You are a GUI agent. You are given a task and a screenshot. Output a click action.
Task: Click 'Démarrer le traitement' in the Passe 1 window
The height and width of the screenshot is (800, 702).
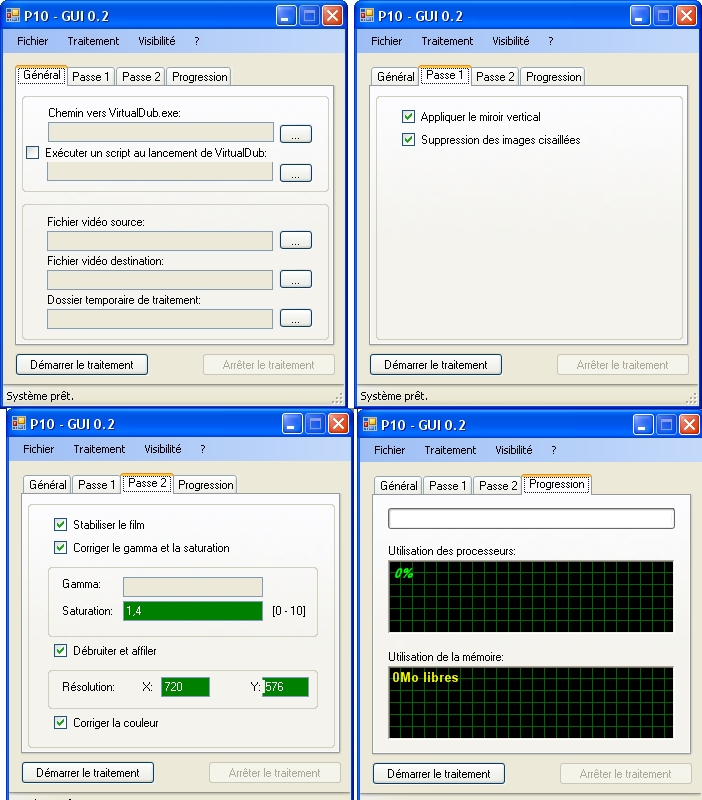click(x=436, y=365)
